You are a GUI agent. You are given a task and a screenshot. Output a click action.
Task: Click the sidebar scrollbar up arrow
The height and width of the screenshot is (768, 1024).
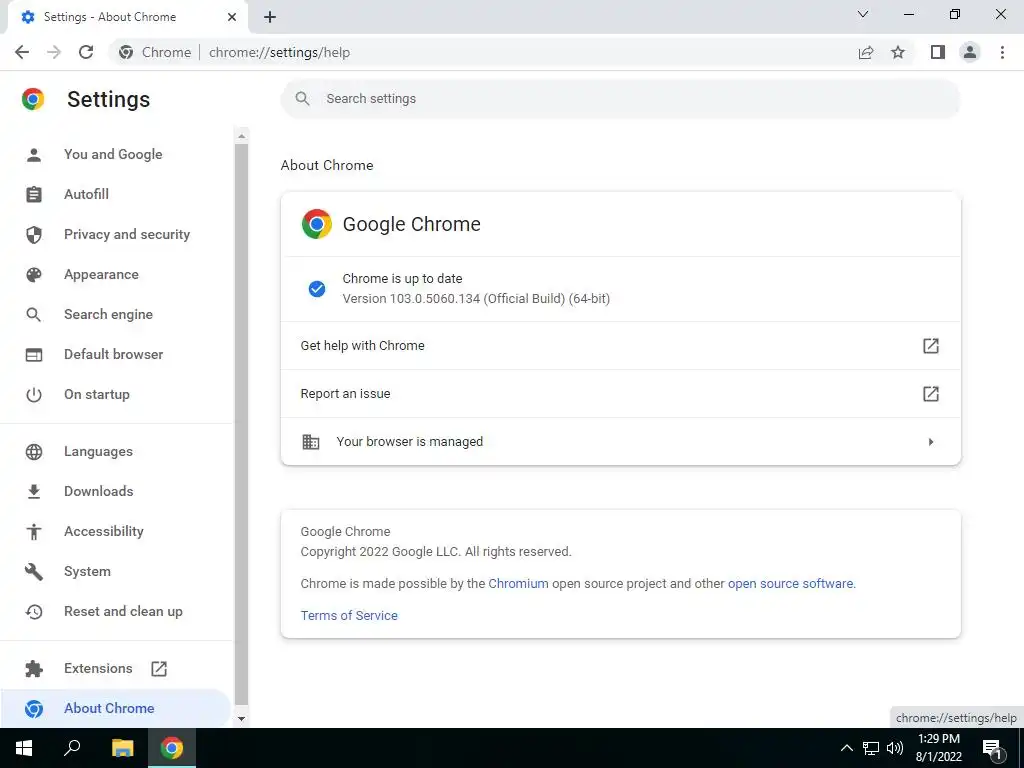[x=242, y=136]
